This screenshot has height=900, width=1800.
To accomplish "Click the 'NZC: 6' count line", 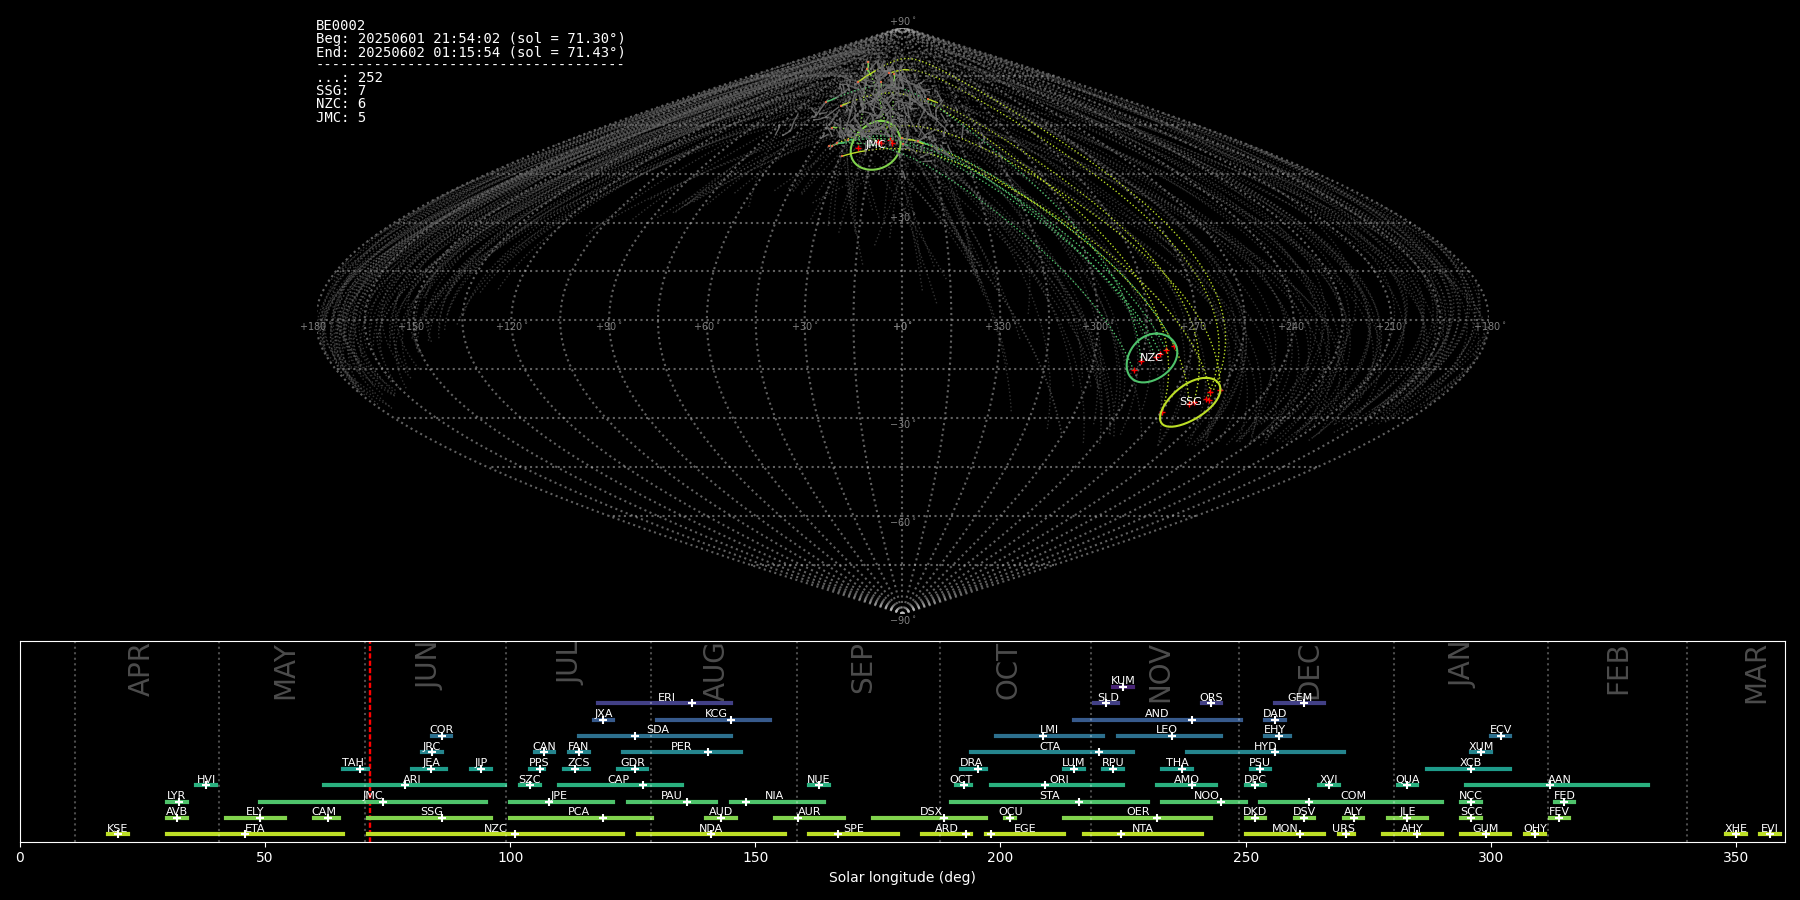I will point(341,104).
